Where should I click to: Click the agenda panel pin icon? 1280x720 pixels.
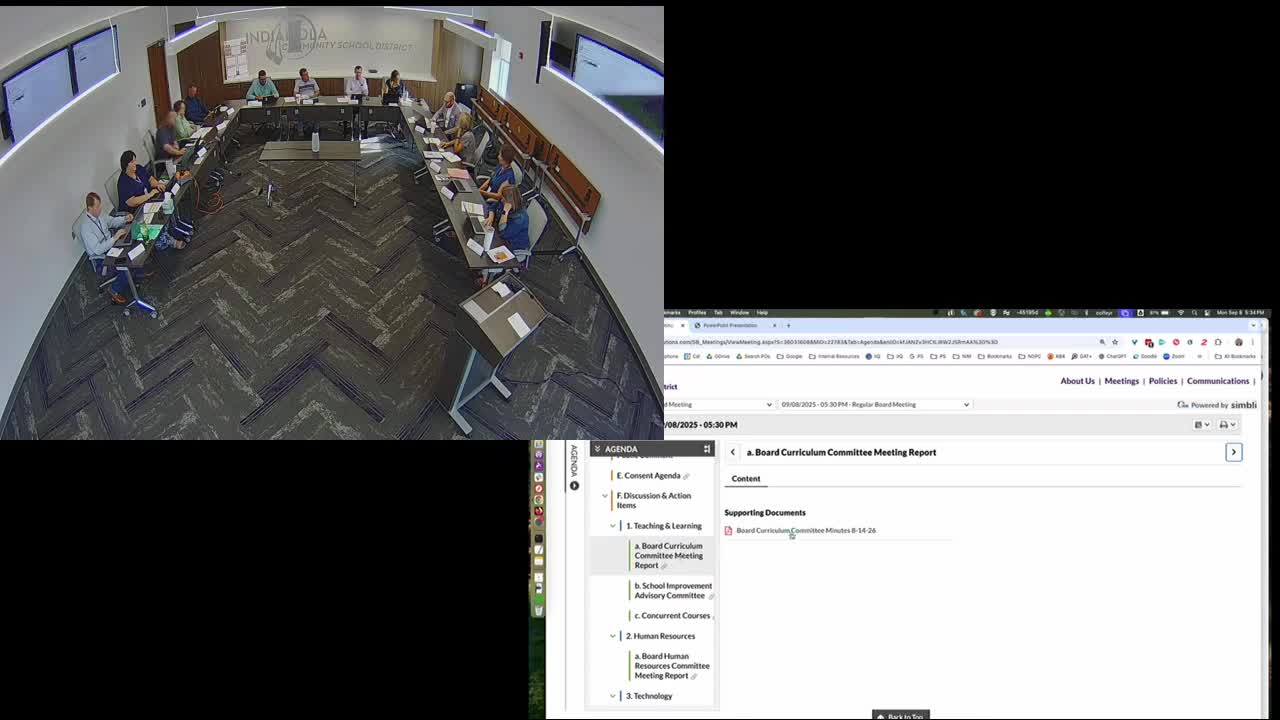(x=707, y=449)
